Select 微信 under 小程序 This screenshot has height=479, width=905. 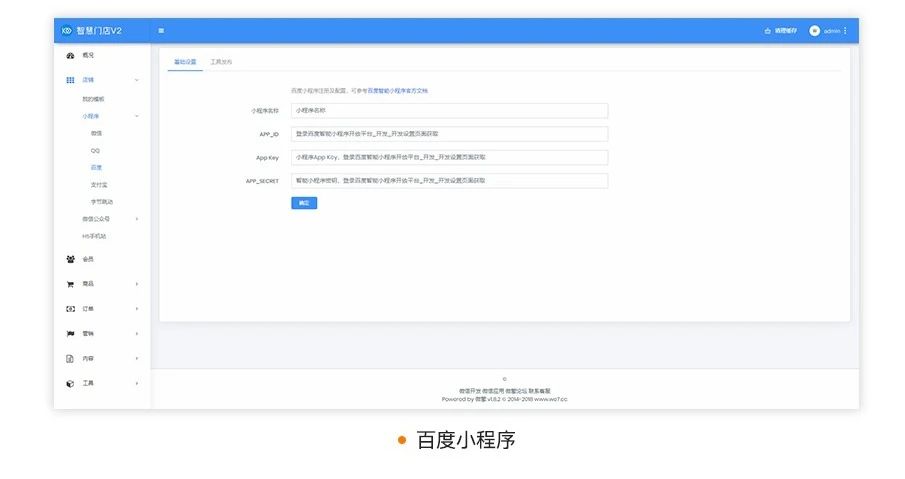pos(96,133)
